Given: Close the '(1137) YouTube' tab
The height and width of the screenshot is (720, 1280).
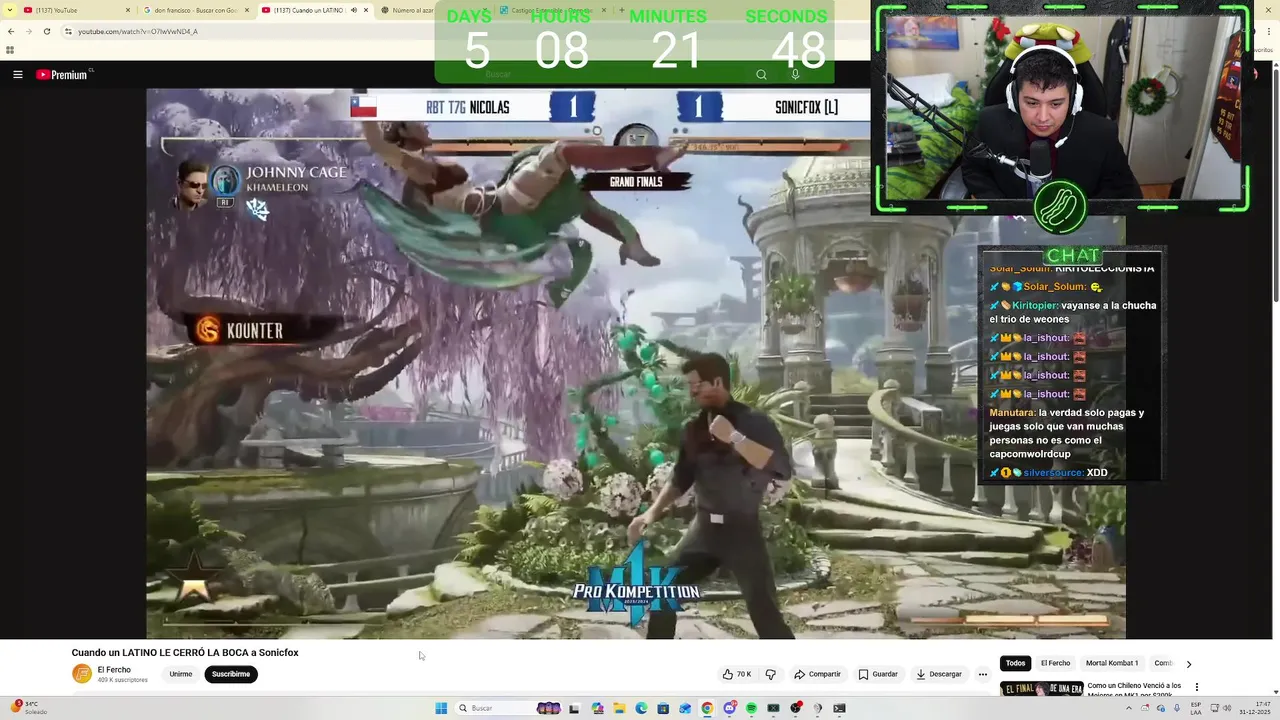Looking at the screenshot, I should [128, 10].
